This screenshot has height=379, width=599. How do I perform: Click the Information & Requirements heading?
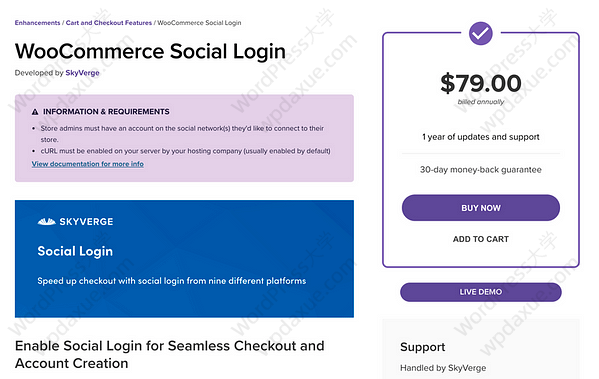106,112
